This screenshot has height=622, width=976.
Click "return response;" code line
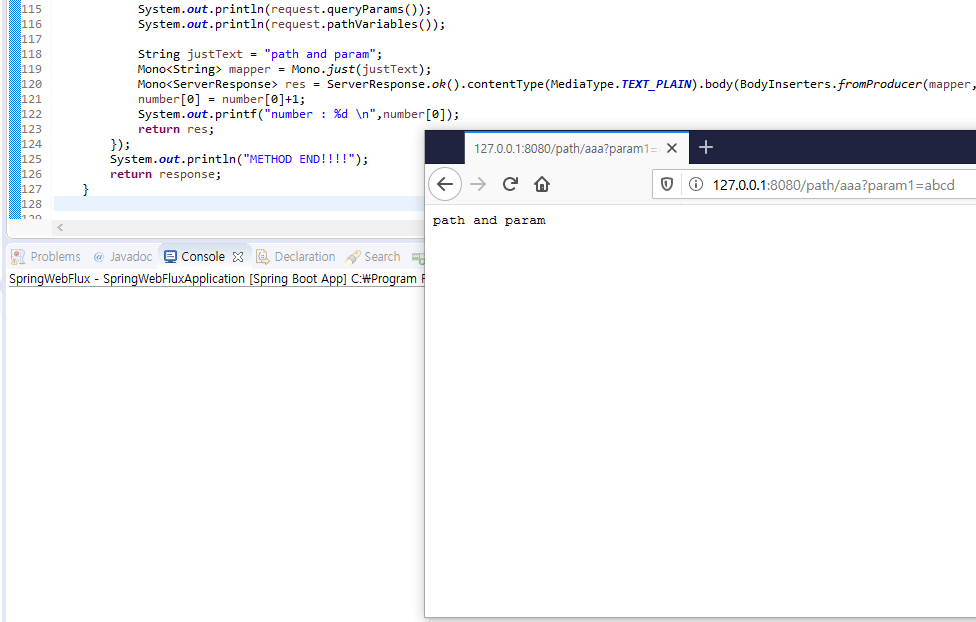tap(166, 174)
